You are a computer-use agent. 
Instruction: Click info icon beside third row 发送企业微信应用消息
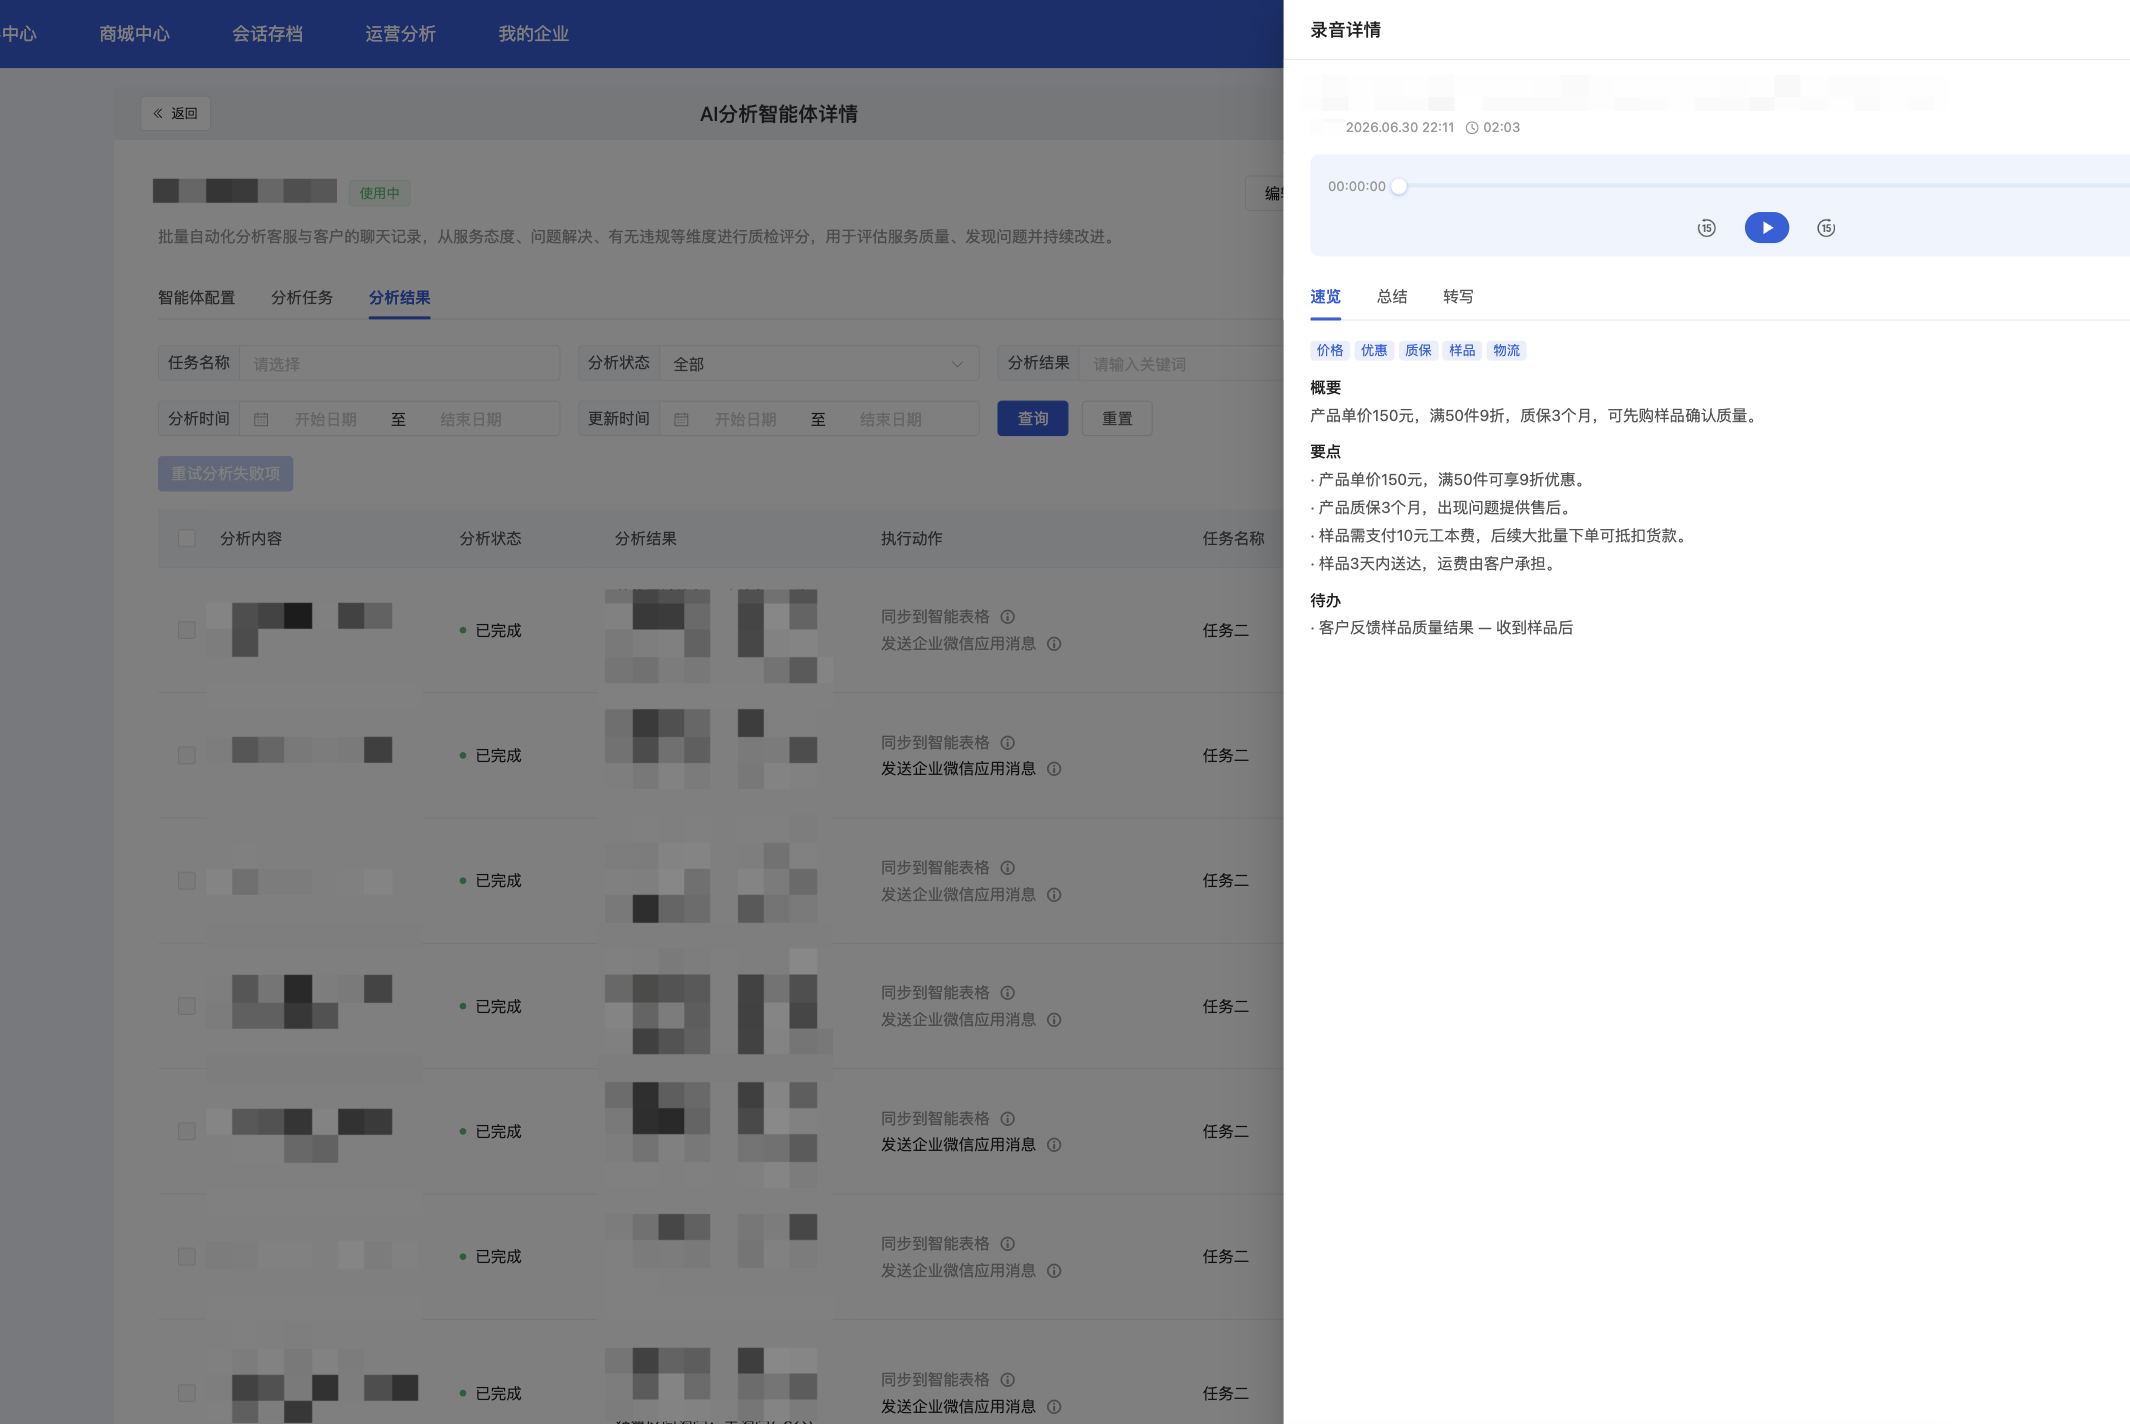coord(1054,895)
